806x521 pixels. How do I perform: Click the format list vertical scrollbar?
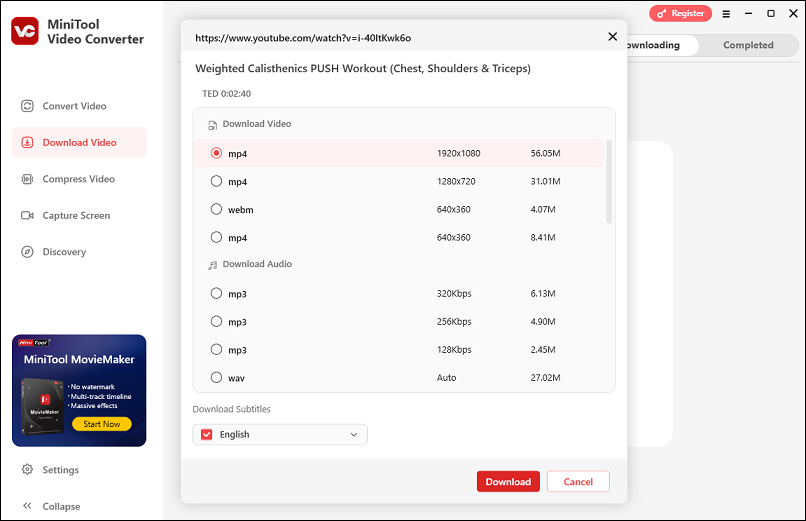point(609,181)
